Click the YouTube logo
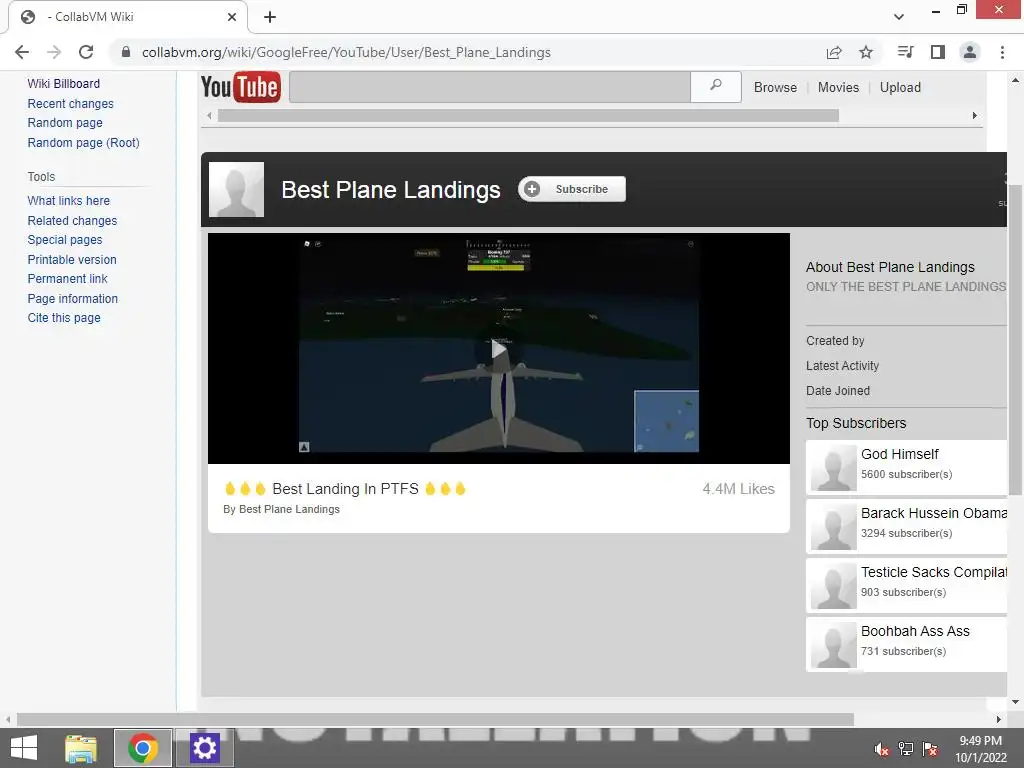 click(x=241, y=88)
